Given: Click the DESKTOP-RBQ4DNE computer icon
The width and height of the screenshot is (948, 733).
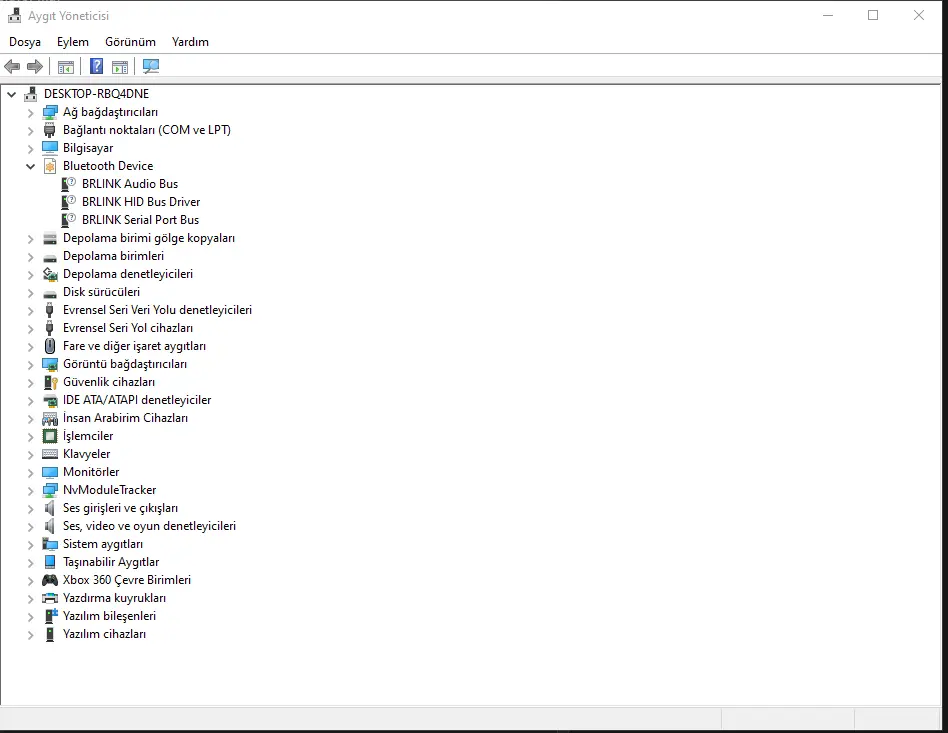Looking at the screenshot, I should (30, 94).
